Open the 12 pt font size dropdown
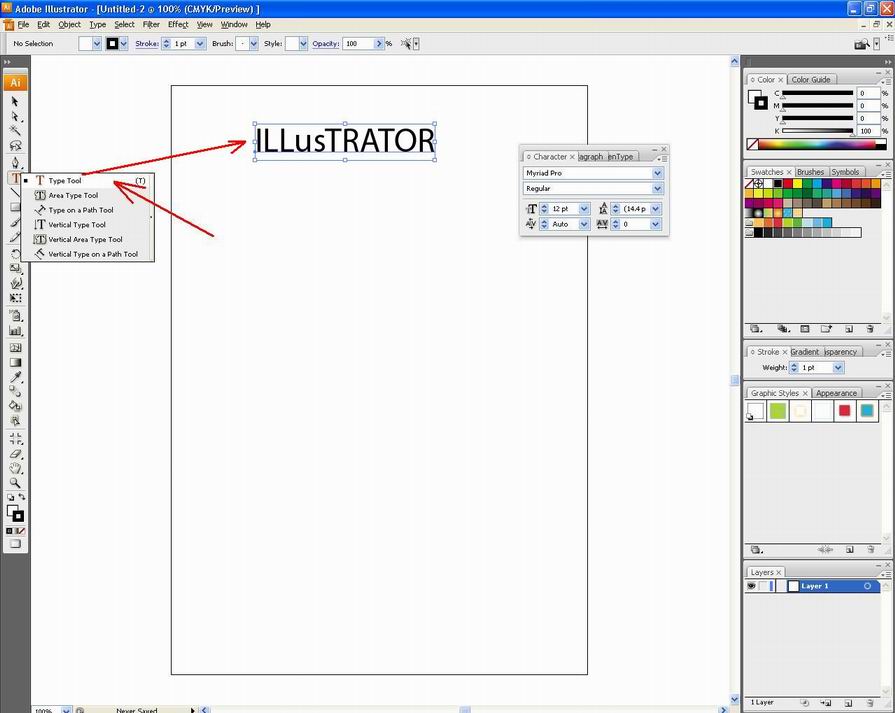 [584, 209]
